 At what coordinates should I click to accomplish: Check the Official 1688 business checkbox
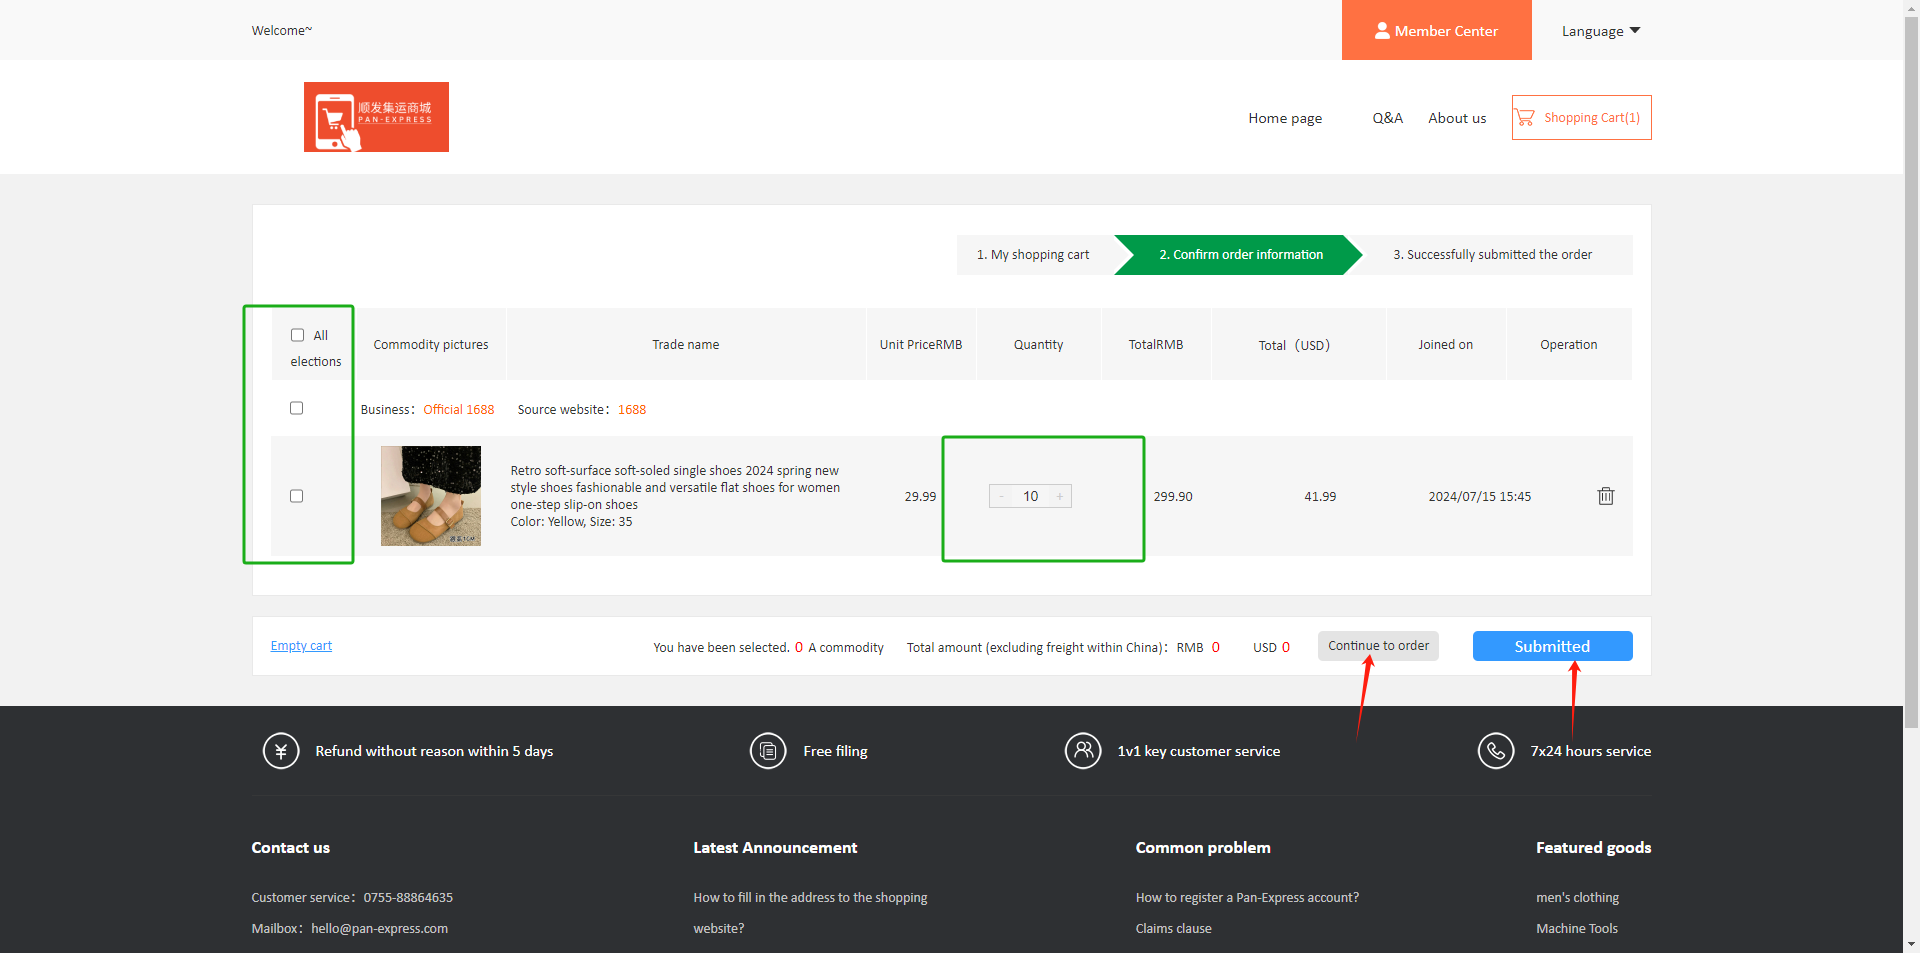click(x=296, y=408)
